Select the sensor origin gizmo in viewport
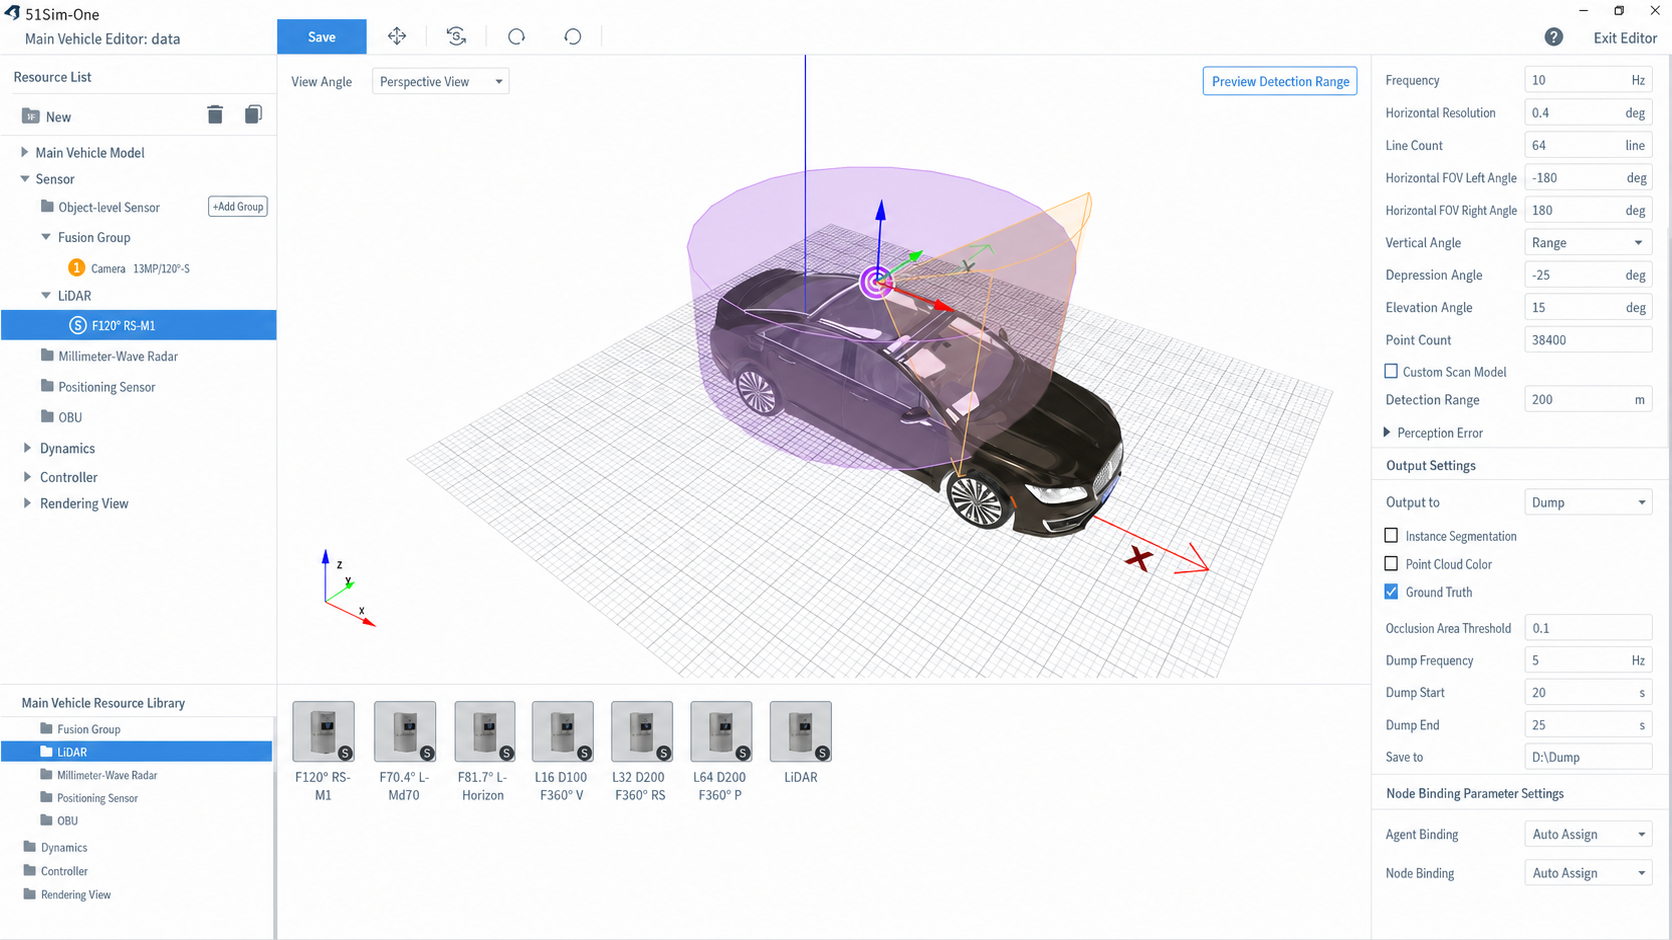The height and width of the screenshot is (940, 1672). [876, 283]
